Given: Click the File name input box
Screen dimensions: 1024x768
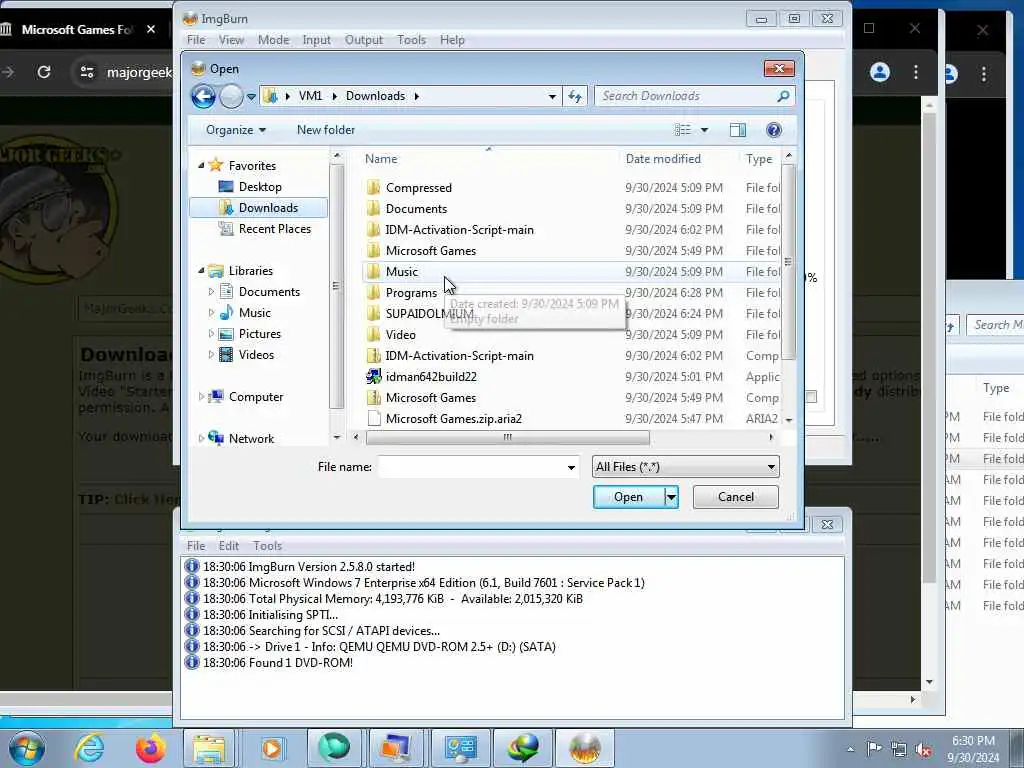Looking at the screenshot, I should pyautogui.click(x=470, y=467).
